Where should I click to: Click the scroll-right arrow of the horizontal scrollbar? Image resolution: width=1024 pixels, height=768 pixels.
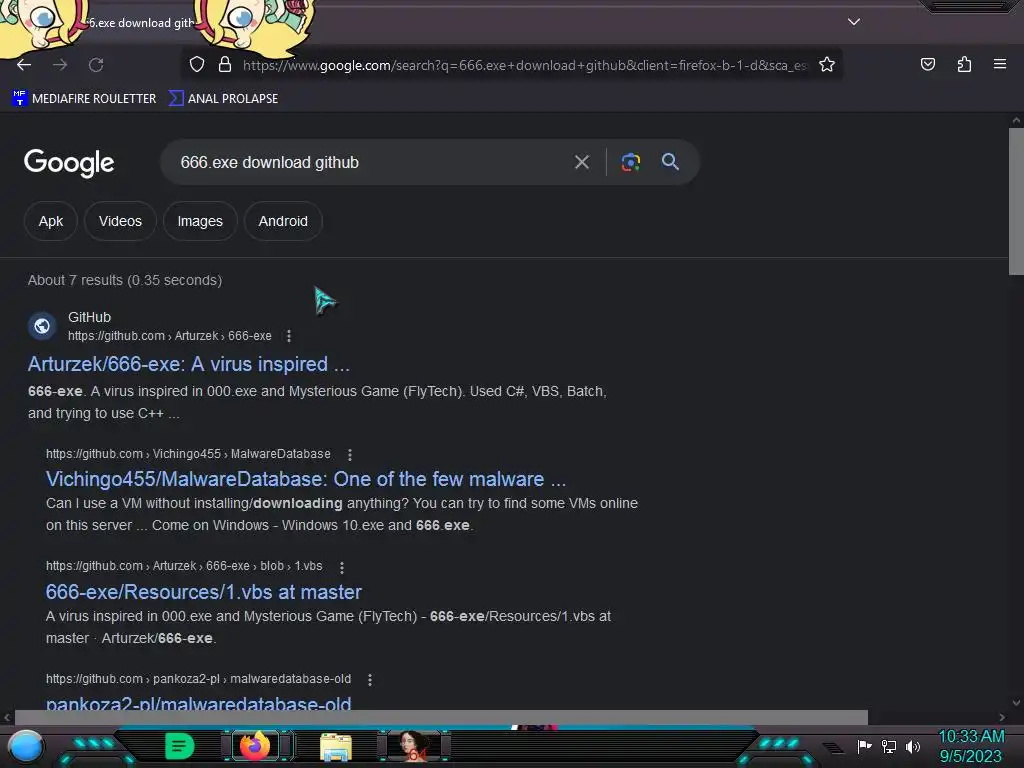[x=1002, y=717]
